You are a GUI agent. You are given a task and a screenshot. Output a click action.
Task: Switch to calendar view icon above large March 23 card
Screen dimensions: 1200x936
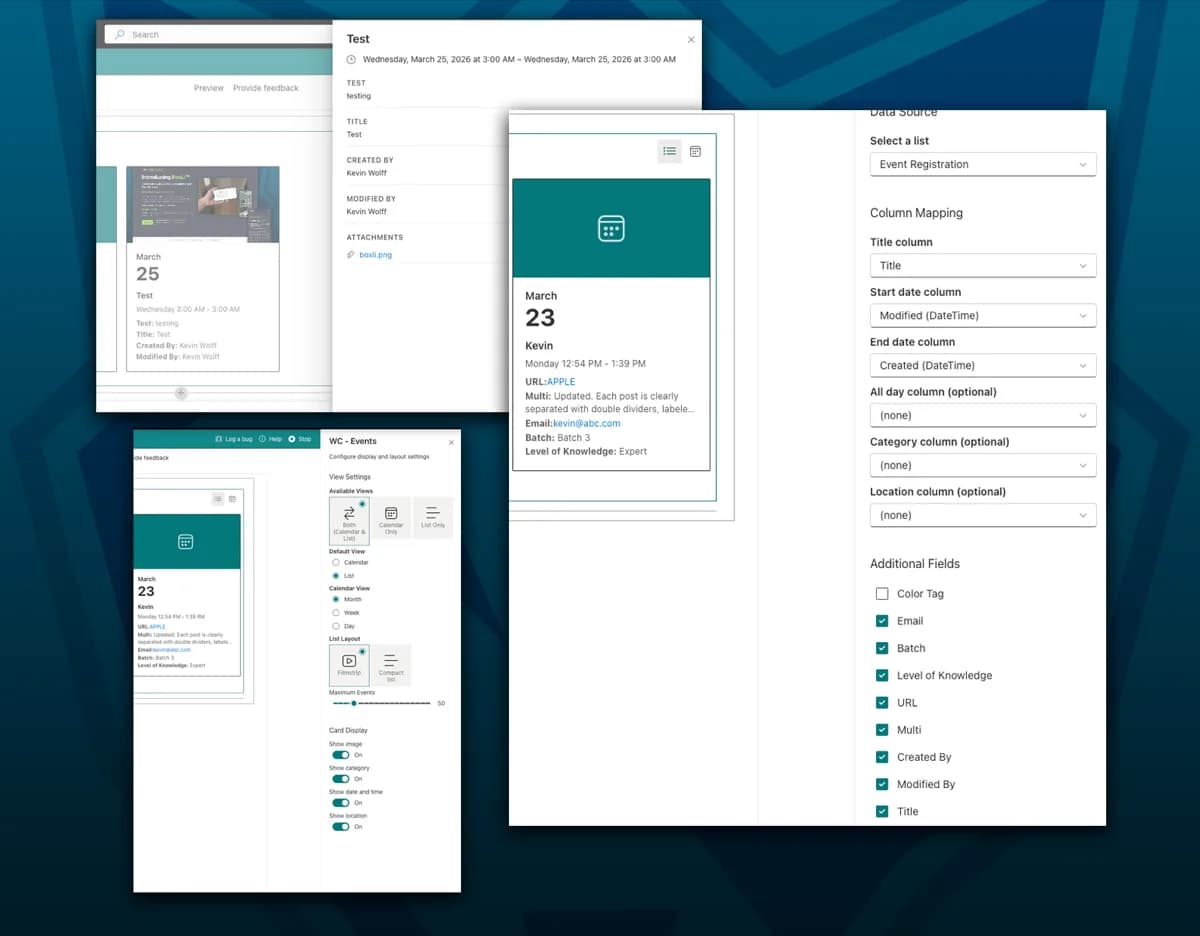point(696,151)
